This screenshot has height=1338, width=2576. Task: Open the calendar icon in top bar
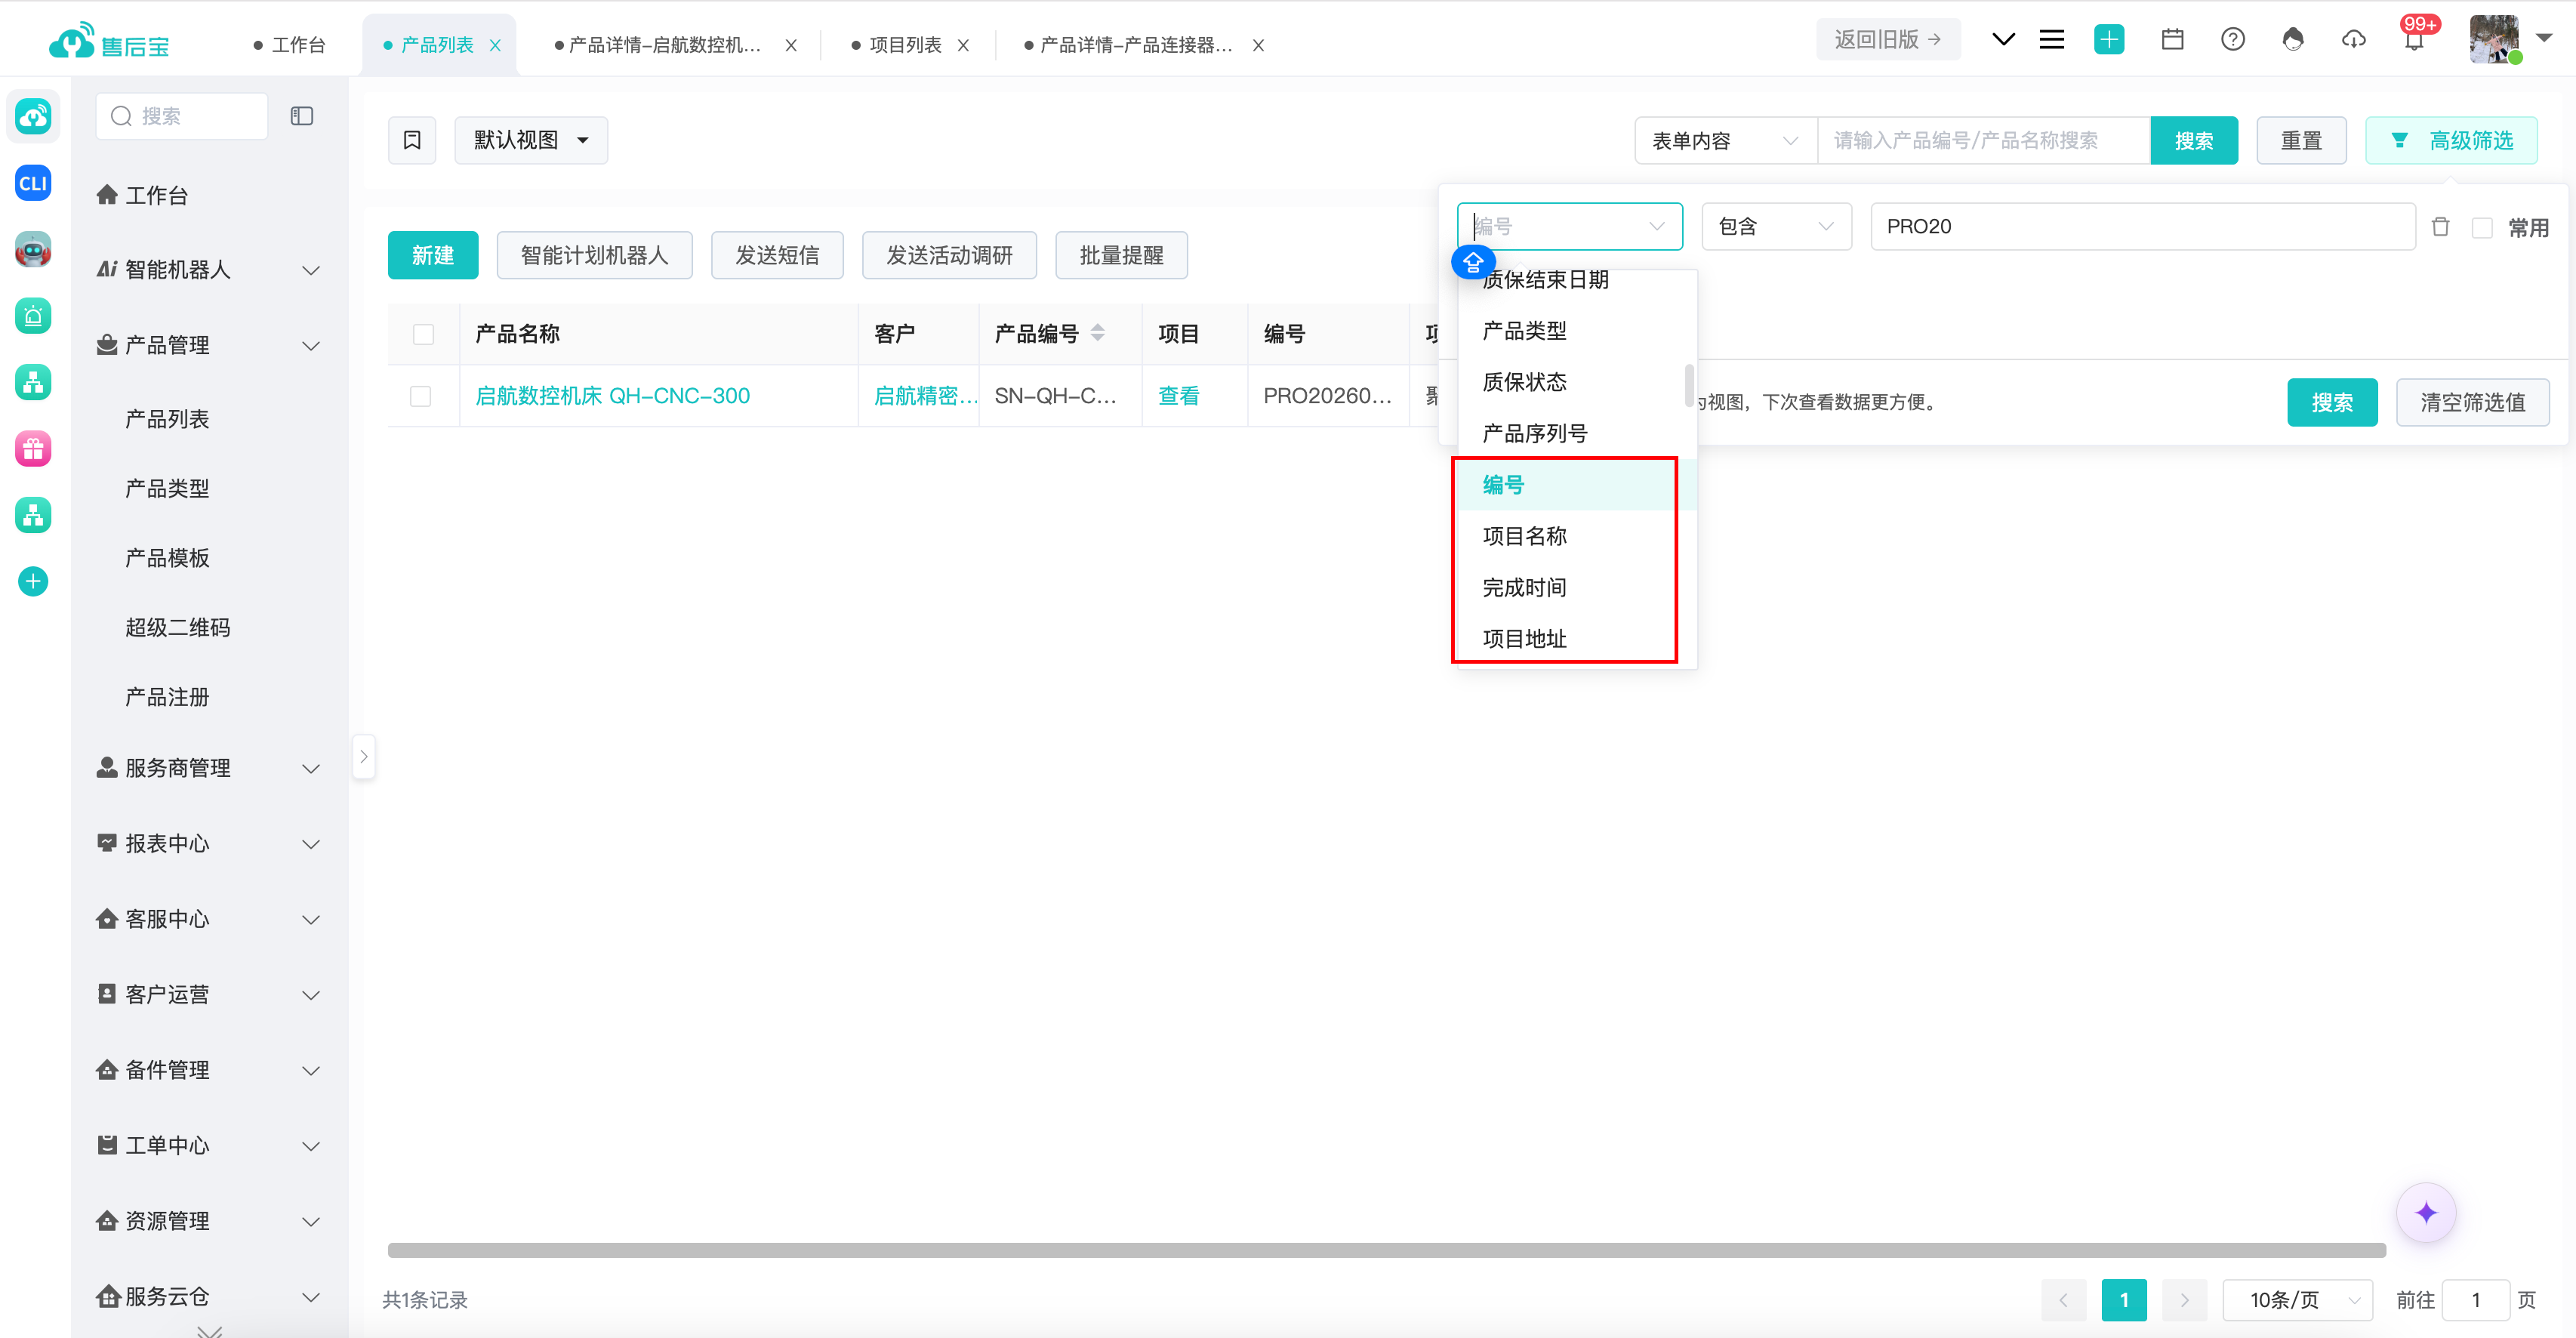tap(2172, 40)
